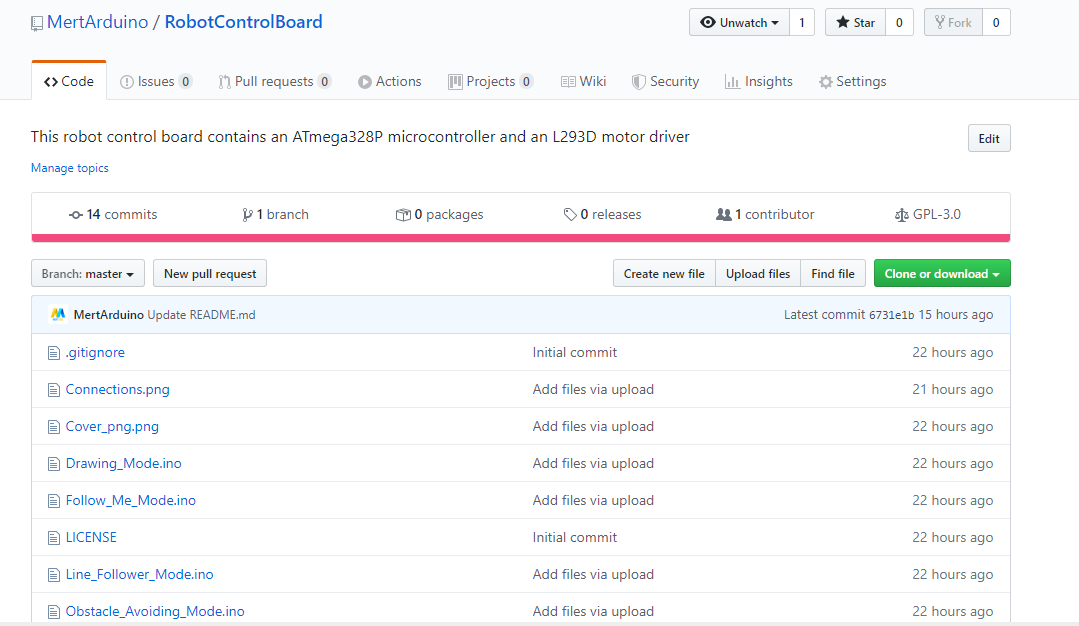The width and height of the screenshot is (1079, 626).
Task: Click the 0 releases count text
Action: coord(610,215)
